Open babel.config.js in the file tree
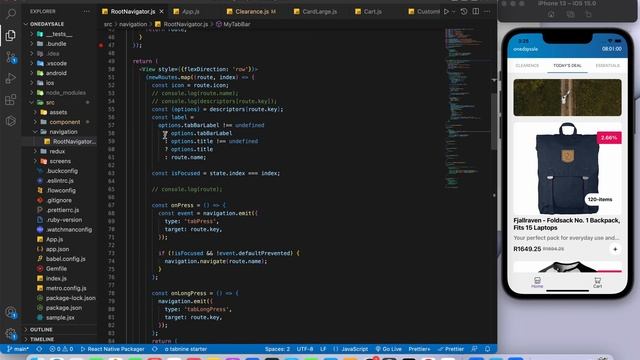 click(x=66, y=259)
